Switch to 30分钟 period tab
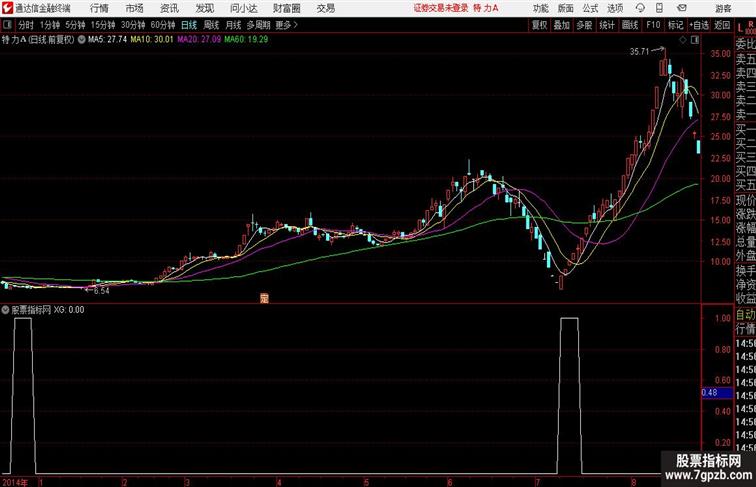The width and height of the screenshot is (756, 487). click(133, 25)
